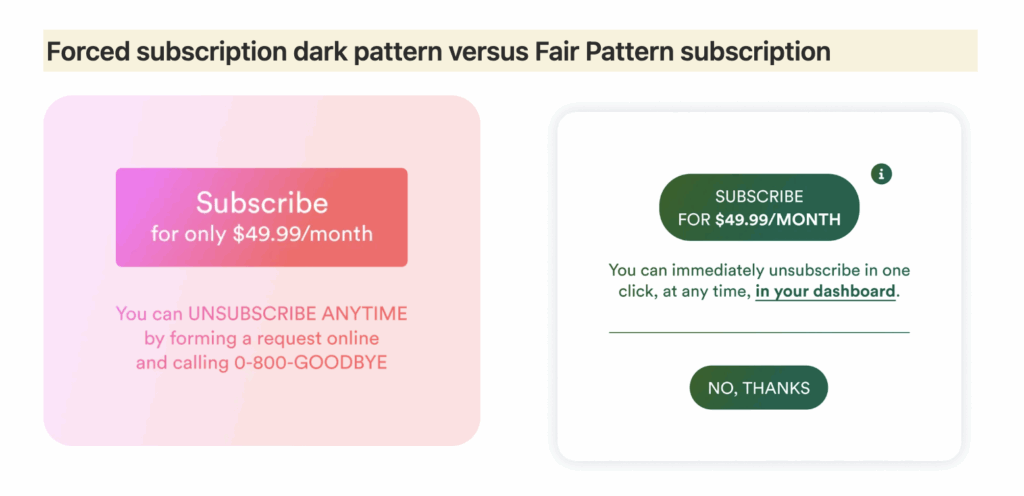Click the bold $49.99/MONTH text

(778, 219)
